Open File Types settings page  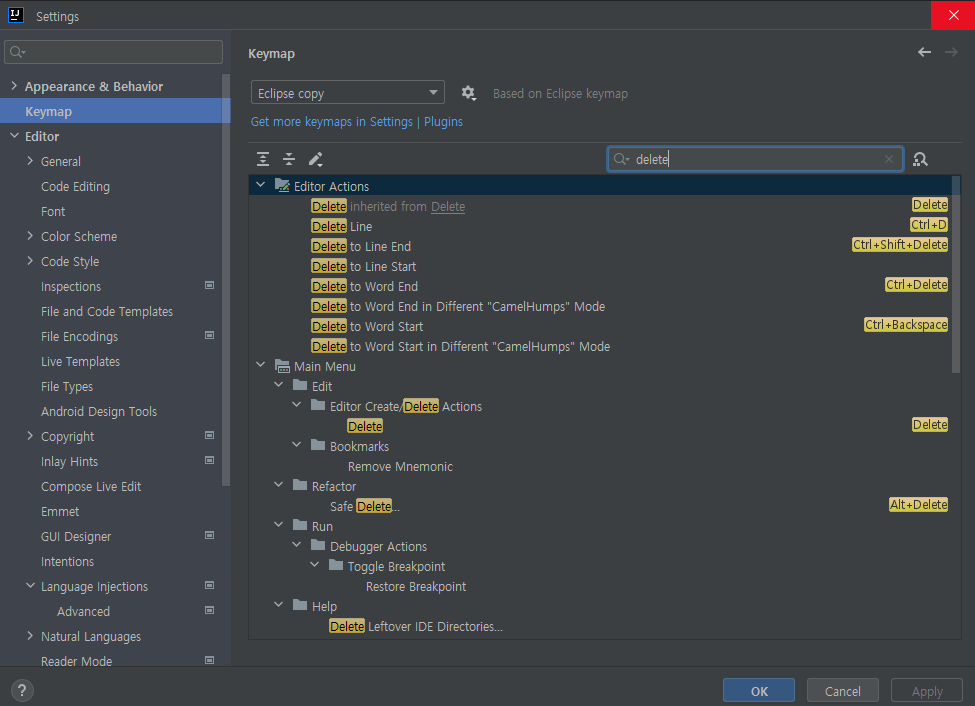click(67, 386)
